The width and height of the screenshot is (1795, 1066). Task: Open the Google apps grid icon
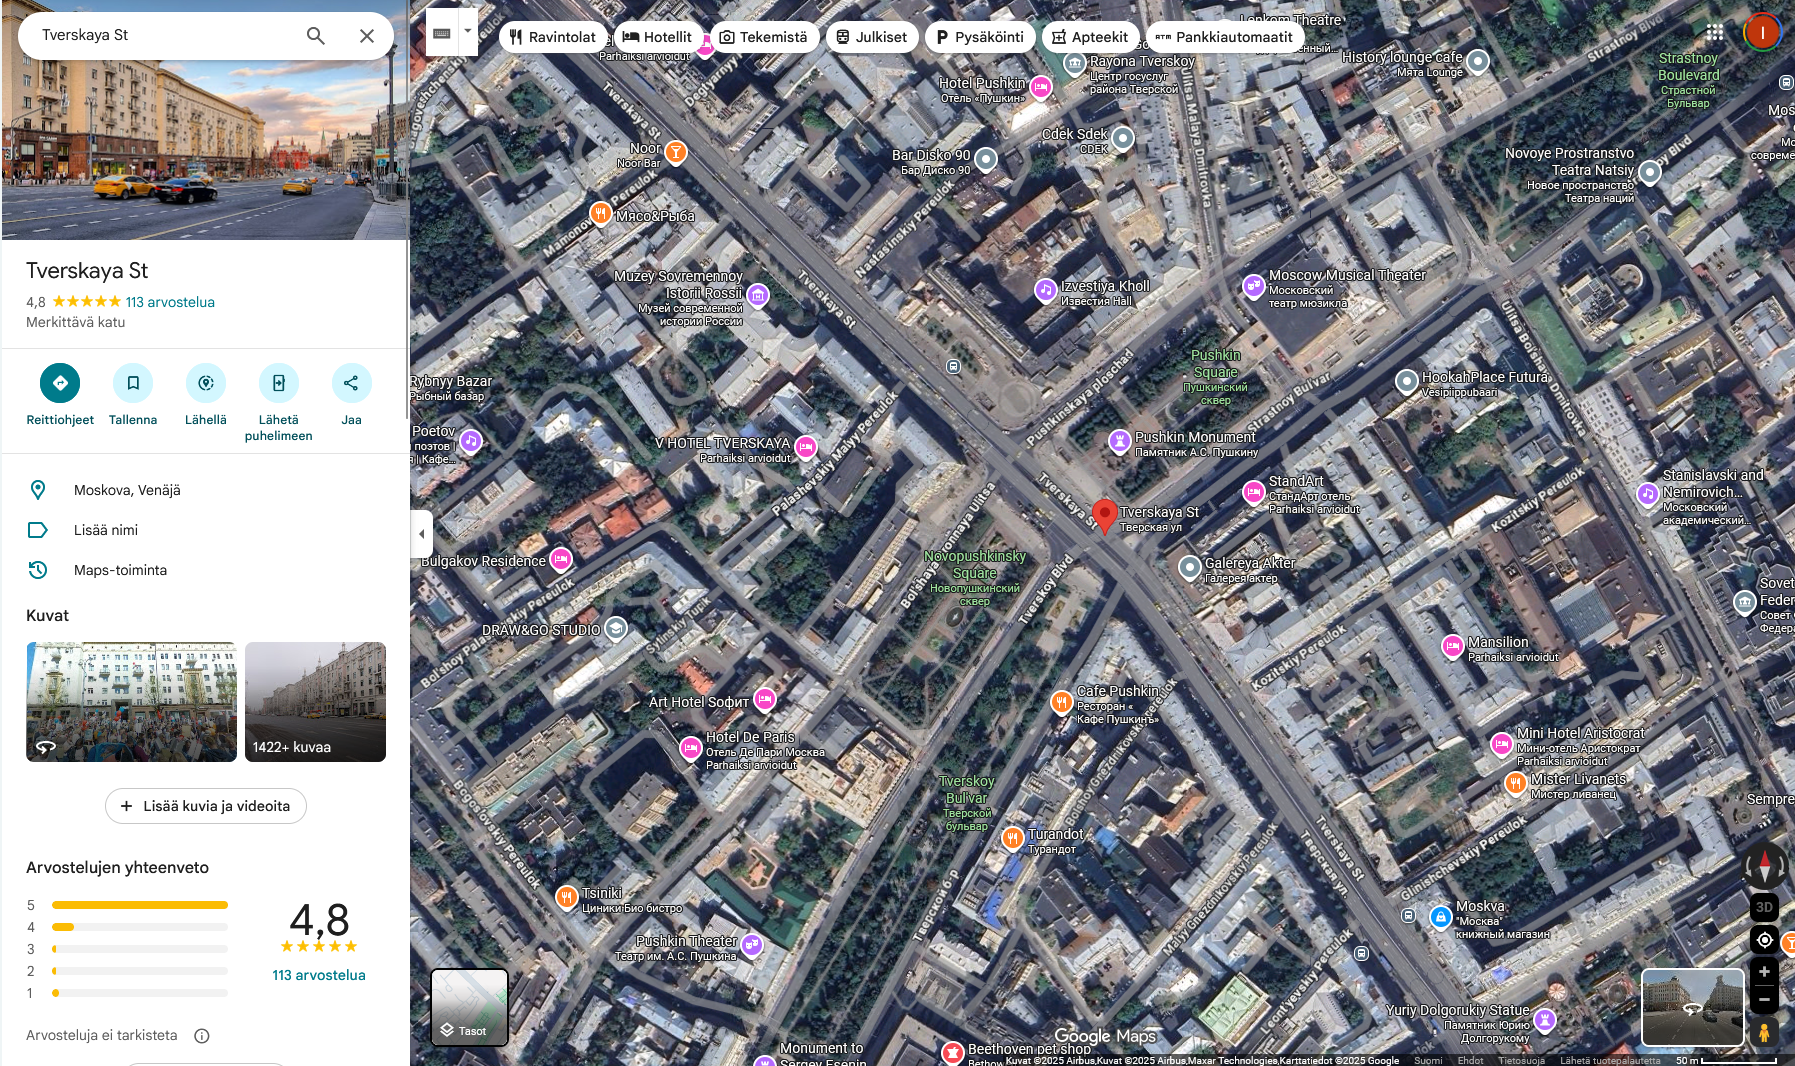tap(1715, 32)
